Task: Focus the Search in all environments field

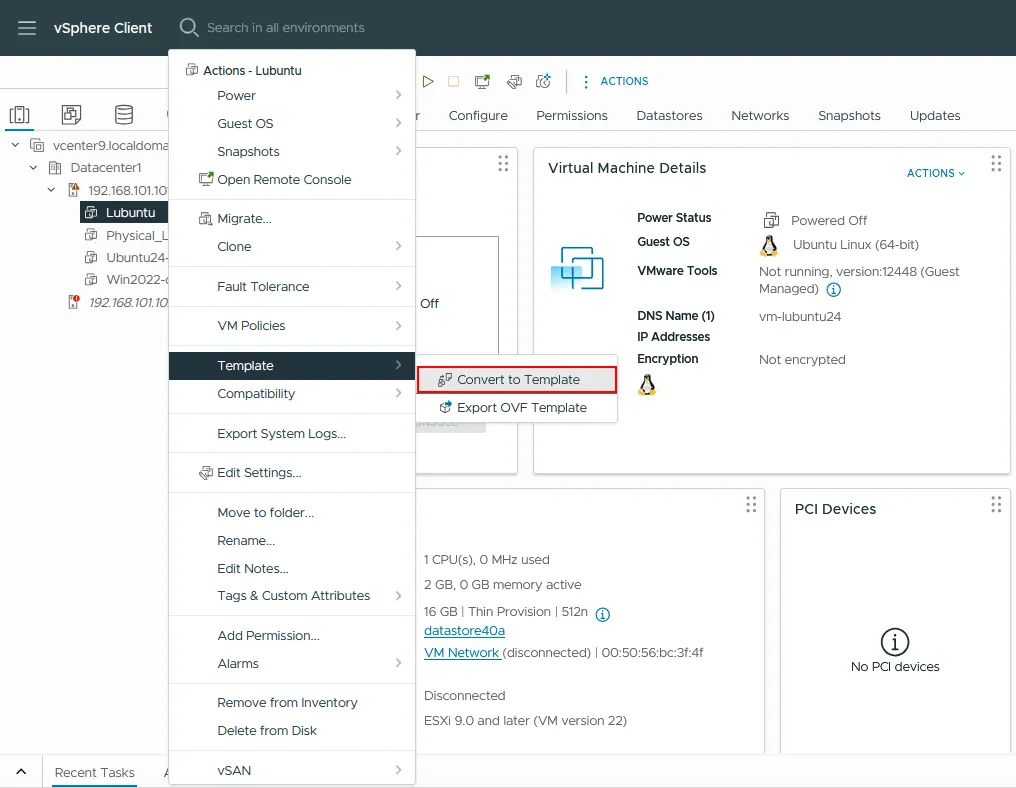Action: (x=286, y=28)
